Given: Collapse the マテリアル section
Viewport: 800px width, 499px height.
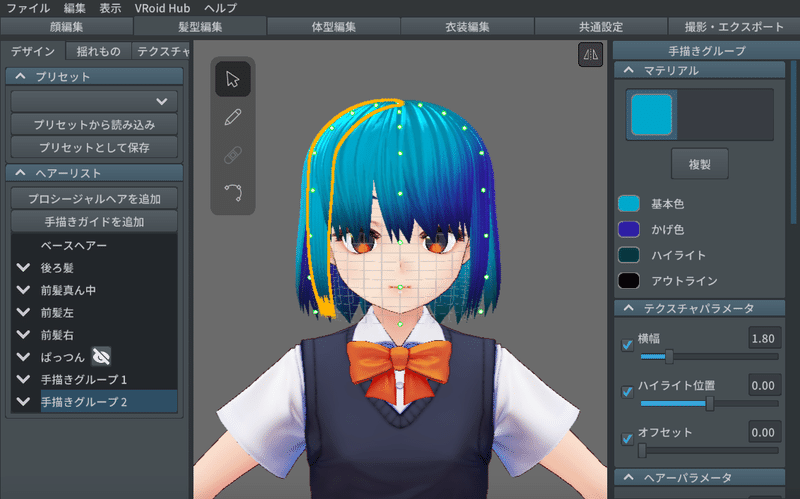Looking at the screenshot, I should point(629,70).
